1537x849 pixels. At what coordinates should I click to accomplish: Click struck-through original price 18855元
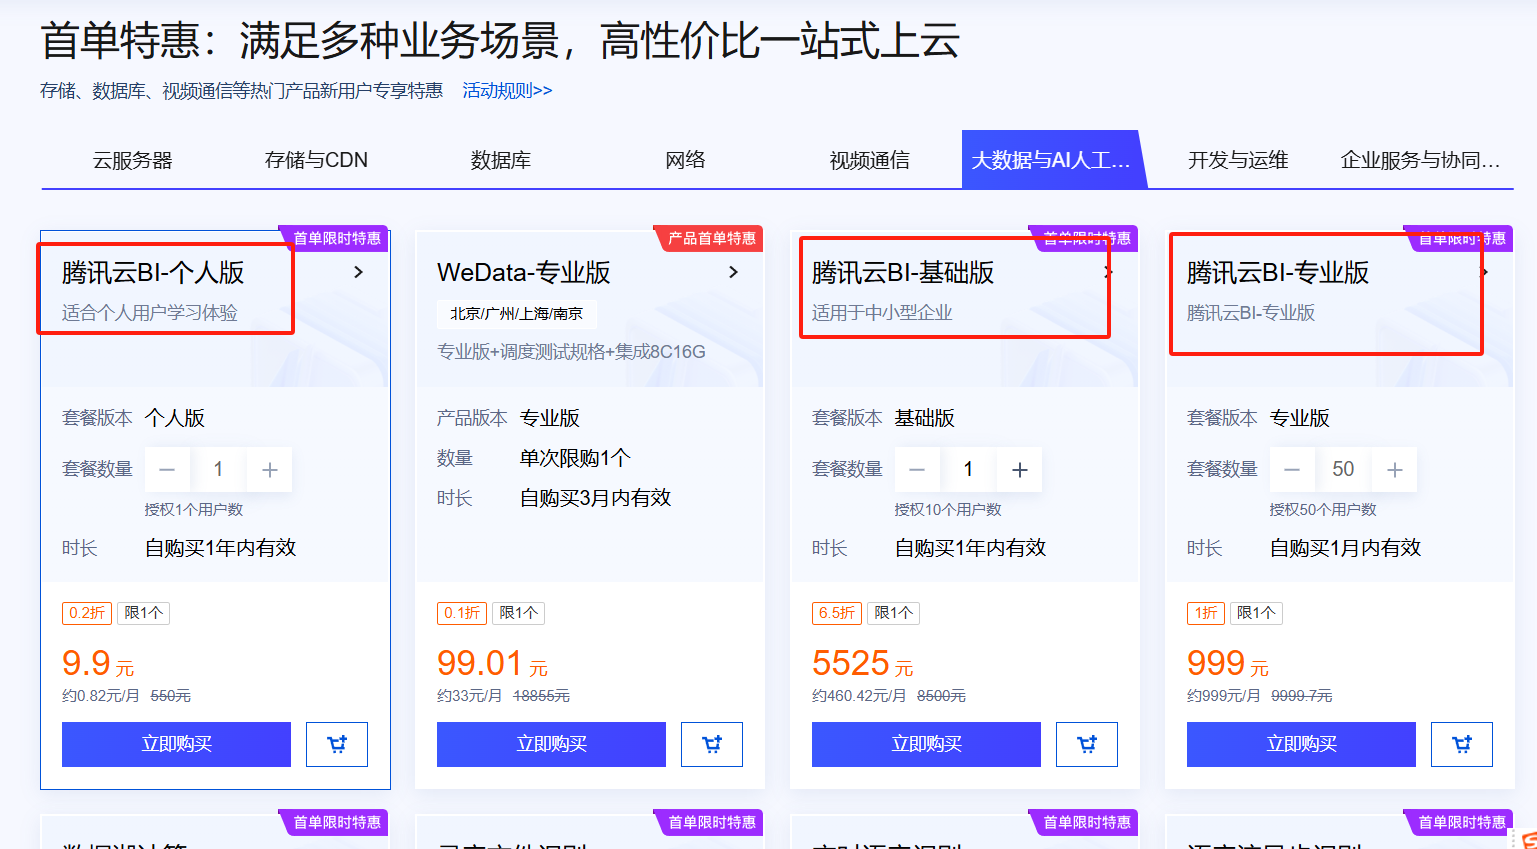click(541, 696)
